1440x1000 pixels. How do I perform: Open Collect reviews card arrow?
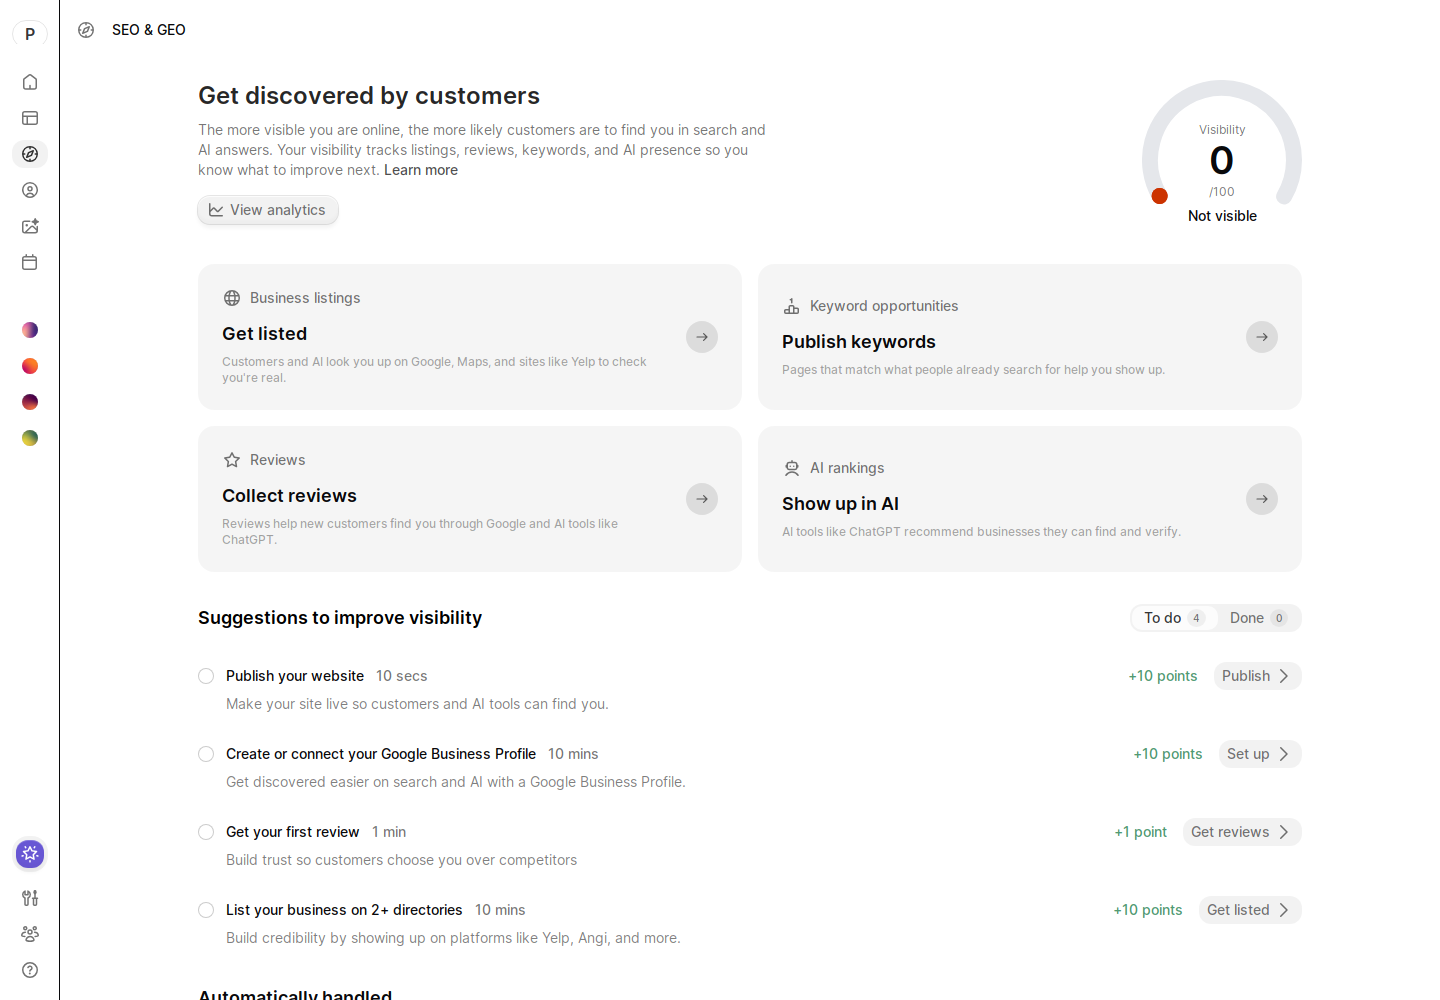pos(702,499)
